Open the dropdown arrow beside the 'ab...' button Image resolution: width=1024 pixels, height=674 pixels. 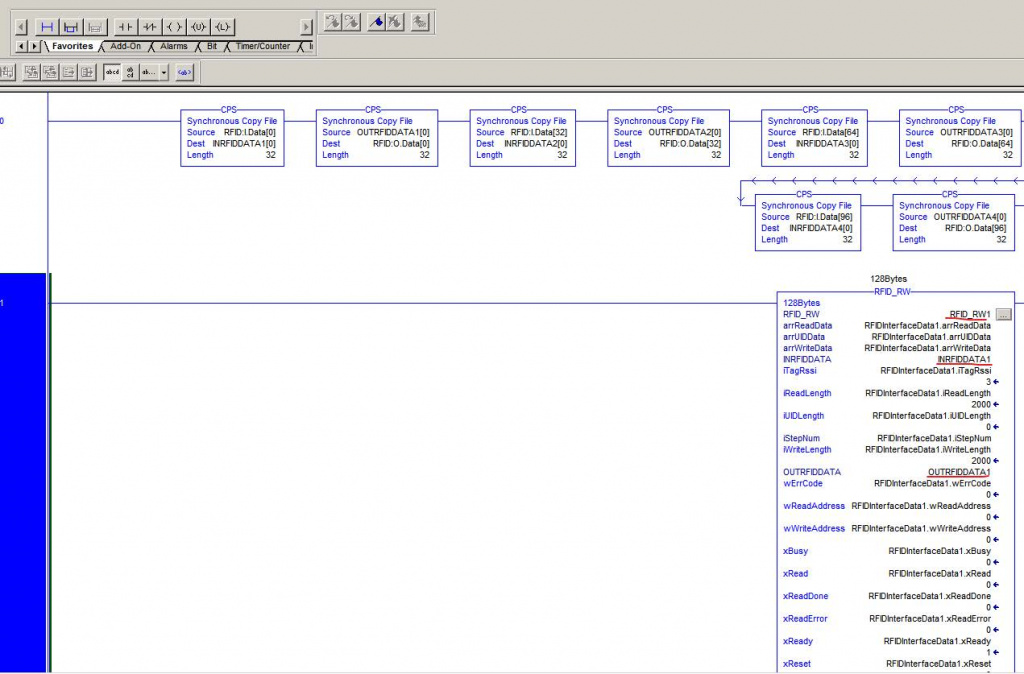coord(164,72)
